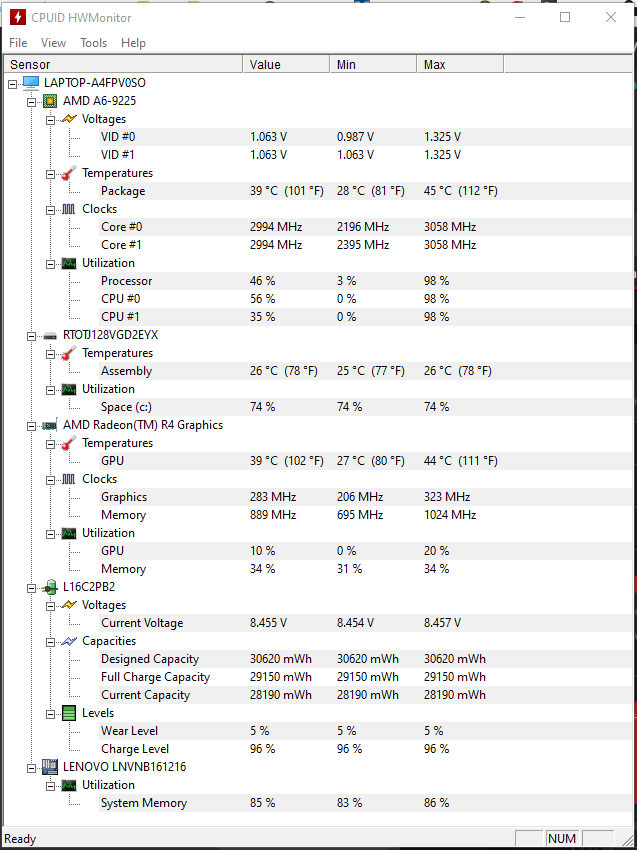The width and height of the screenshot is (637, 850).
Task: Click the L16C2PB2 battery icon
Action: [x=50, y=587]
